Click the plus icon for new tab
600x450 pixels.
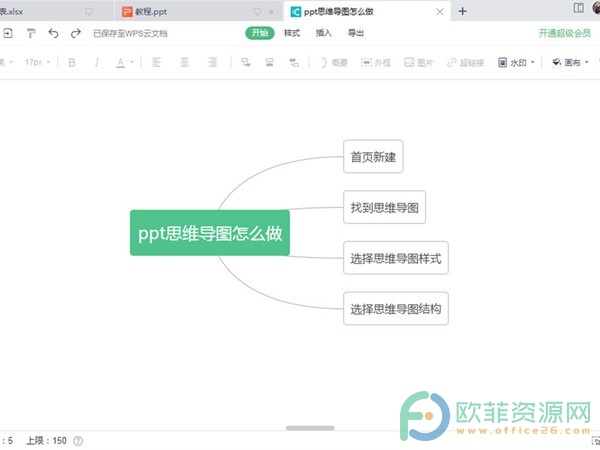462,11
